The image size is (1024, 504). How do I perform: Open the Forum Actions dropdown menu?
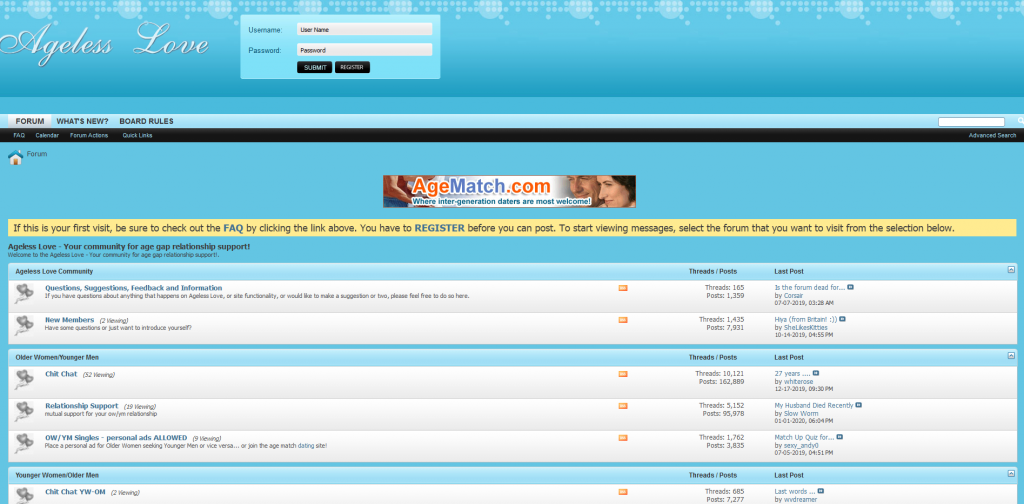tap(89, 135)
